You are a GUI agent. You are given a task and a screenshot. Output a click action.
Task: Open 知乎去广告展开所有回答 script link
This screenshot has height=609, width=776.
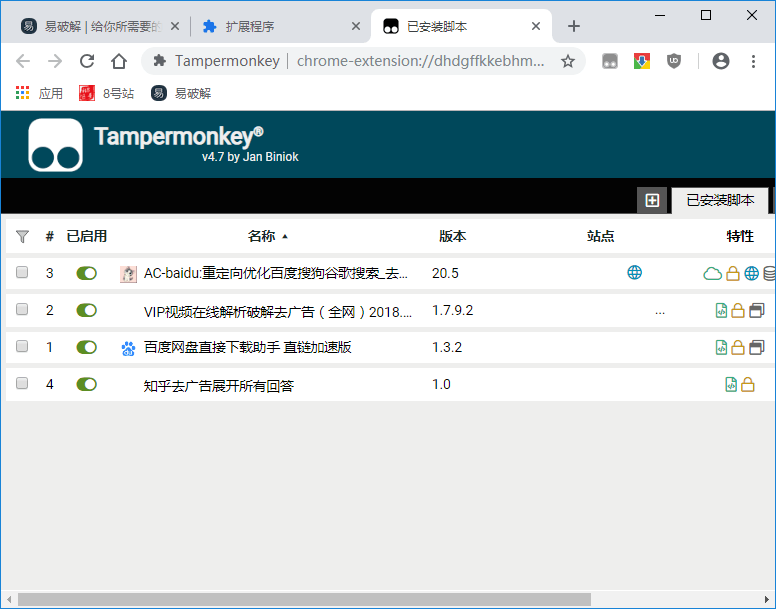click(219, 385)
